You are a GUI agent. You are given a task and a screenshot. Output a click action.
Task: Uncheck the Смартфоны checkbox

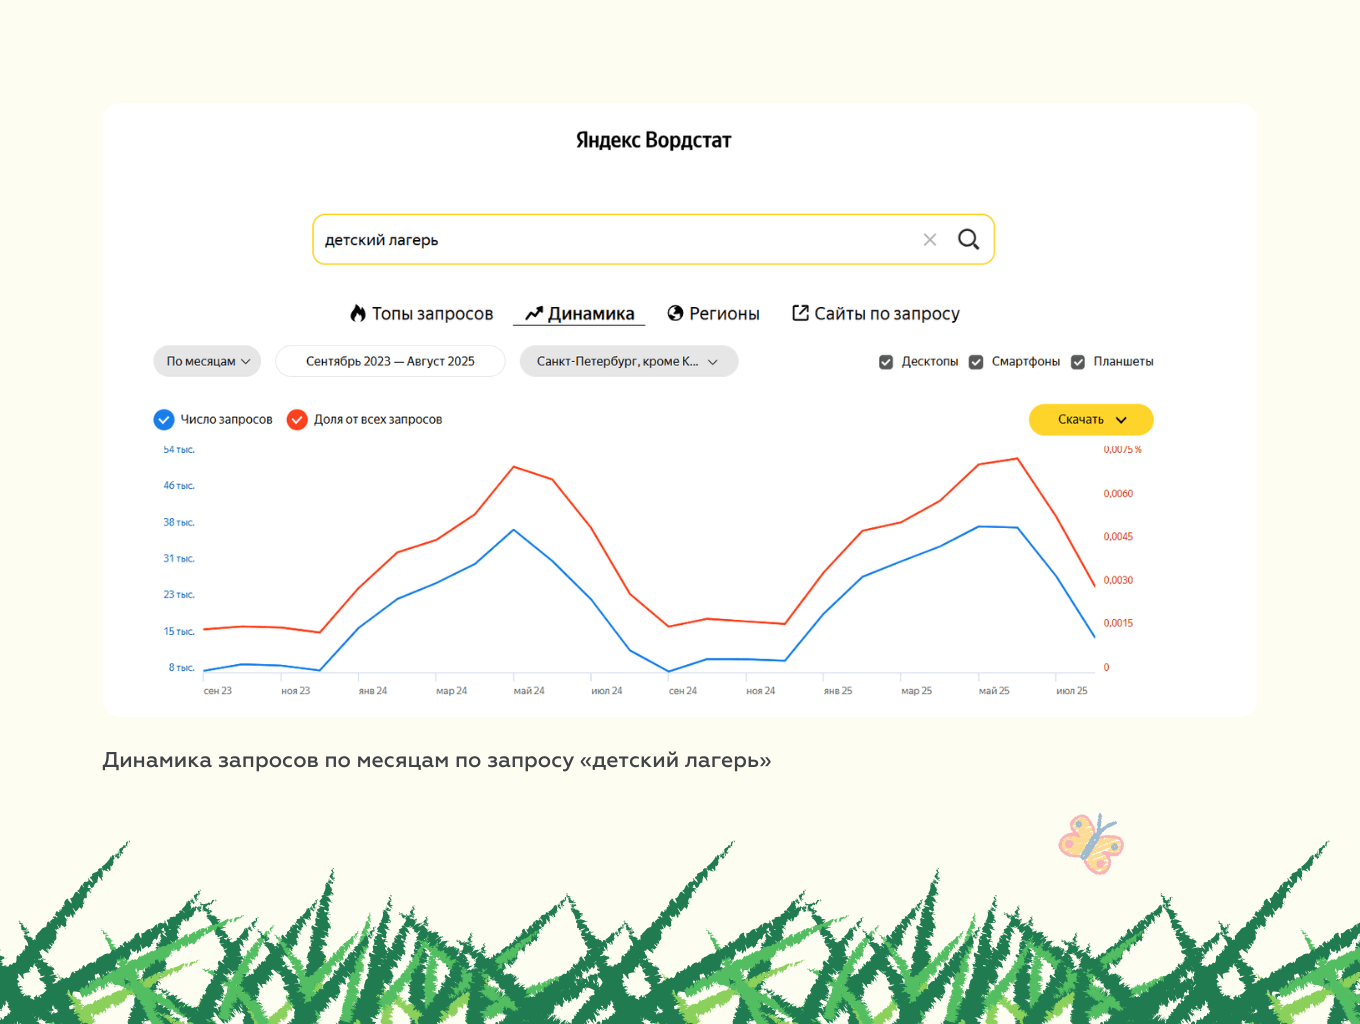coord(976,362)
